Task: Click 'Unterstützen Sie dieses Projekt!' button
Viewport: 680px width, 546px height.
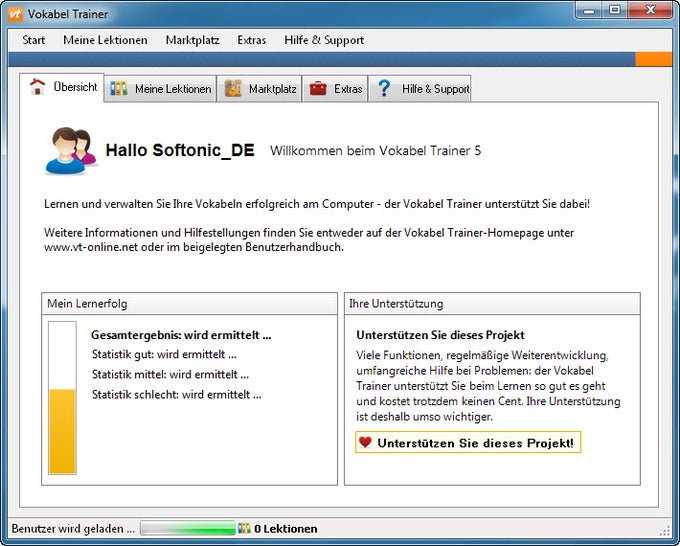Action: [x=468, y=442]
